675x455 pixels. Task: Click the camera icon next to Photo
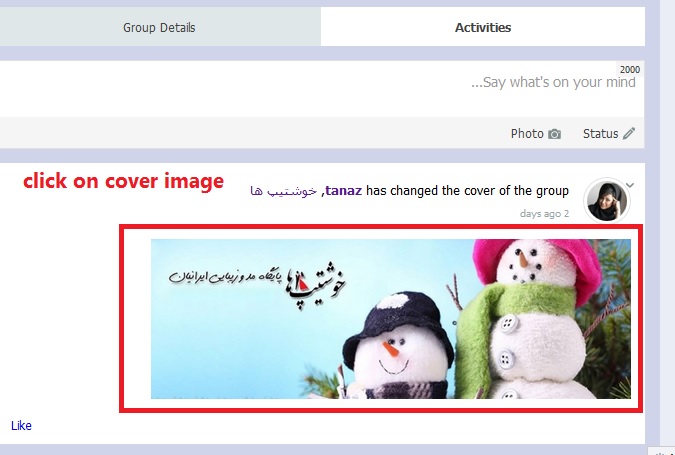click(554, 134)
